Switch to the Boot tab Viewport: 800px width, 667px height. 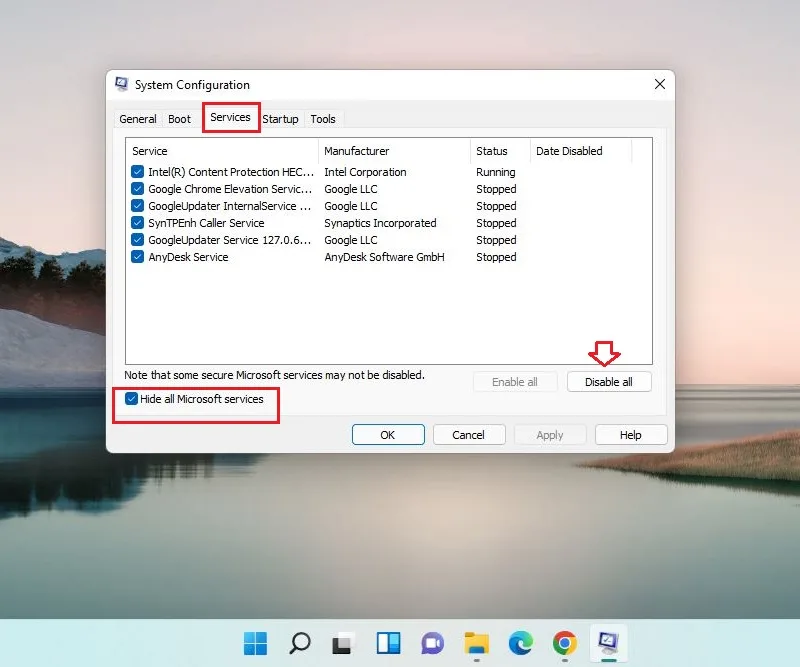179,119
